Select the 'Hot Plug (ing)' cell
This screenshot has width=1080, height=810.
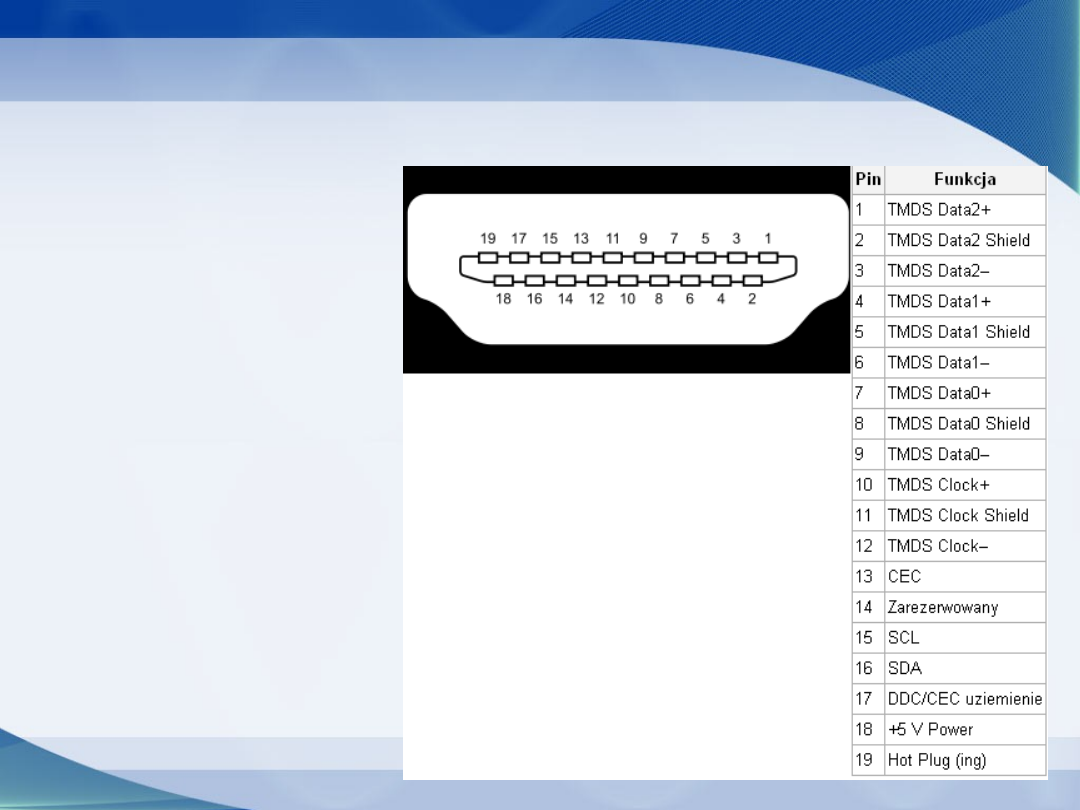936,760
